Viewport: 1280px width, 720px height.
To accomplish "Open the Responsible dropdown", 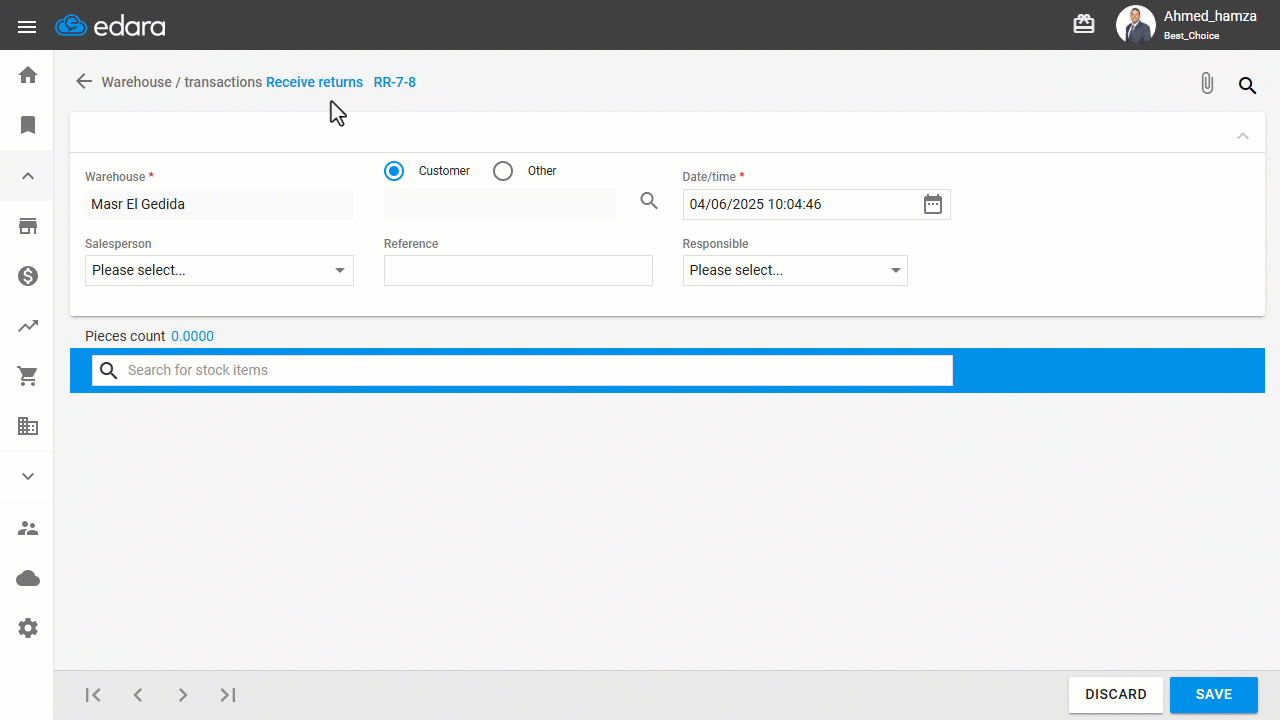I will coord(795,270).
